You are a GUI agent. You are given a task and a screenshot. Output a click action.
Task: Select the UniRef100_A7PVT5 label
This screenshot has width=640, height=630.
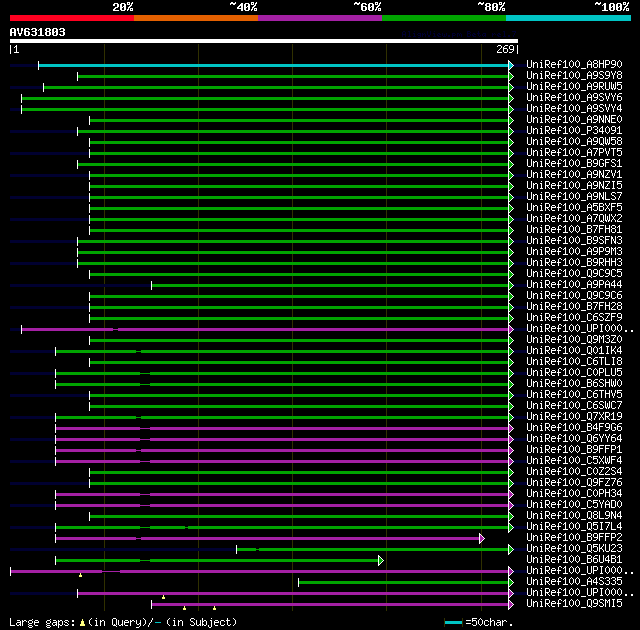[x=574, y=153]
